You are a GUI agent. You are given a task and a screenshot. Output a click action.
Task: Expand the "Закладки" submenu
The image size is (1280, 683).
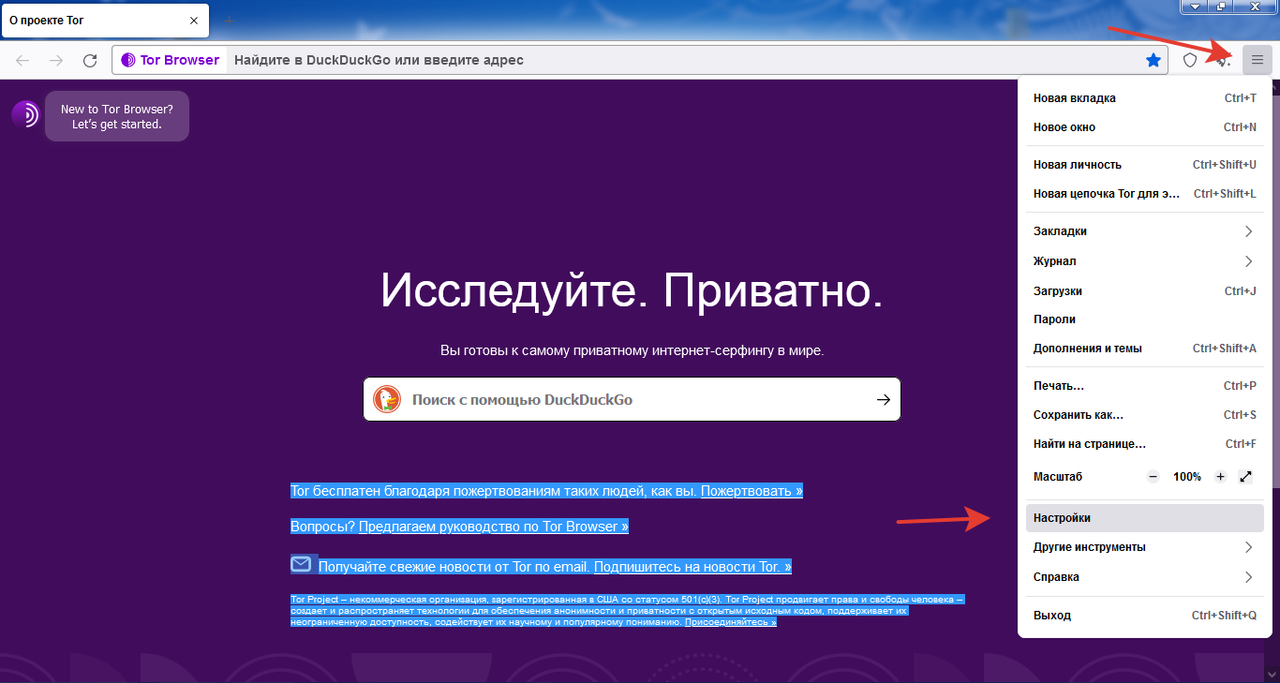pyautogui.click(x=1145, y=231)
